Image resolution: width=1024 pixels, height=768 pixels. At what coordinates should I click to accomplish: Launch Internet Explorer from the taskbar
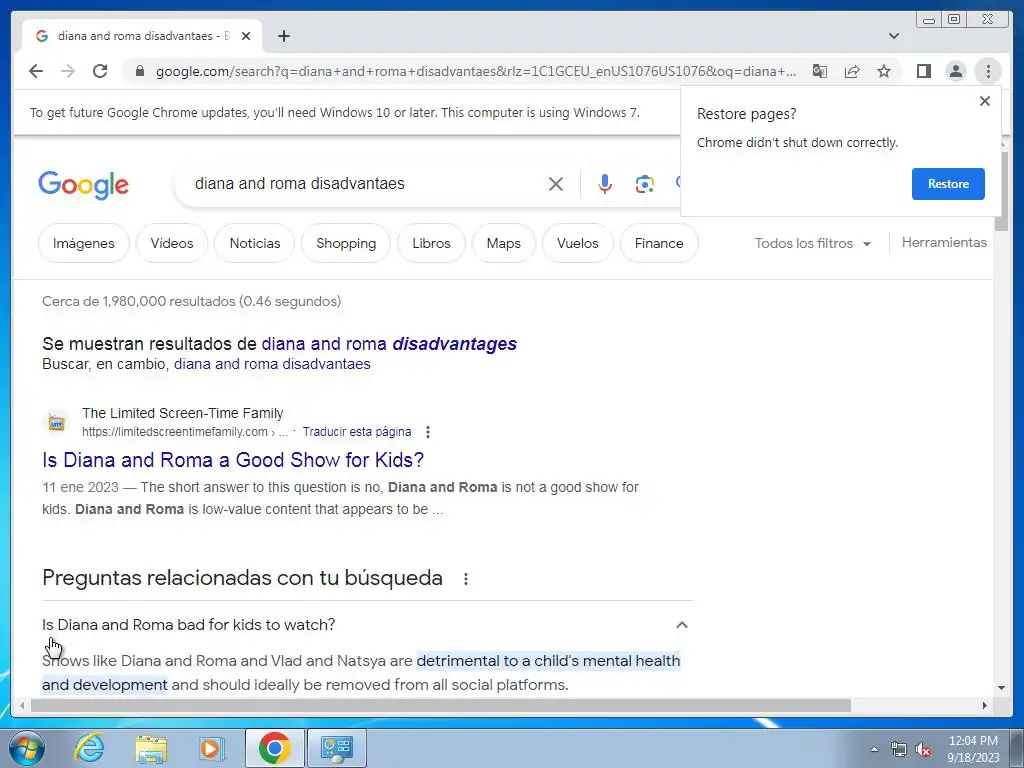click(x=89, y=748)
